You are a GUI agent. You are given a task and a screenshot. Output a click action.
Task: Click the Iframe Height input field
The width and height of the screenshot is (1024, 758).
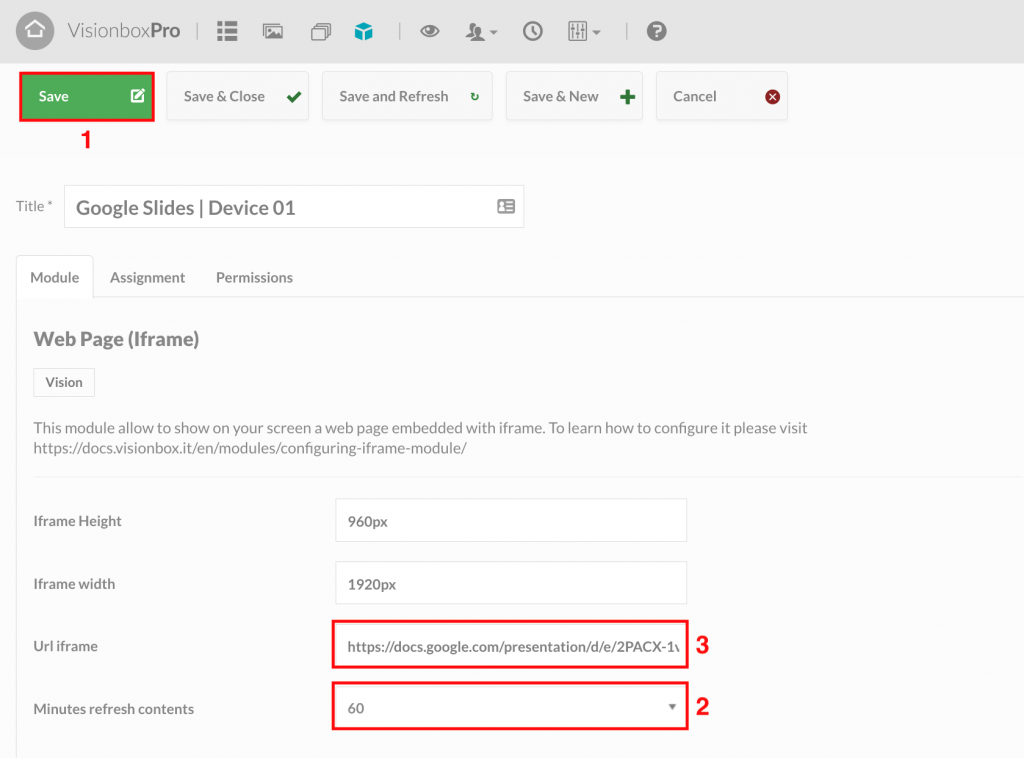[x=511, y=520]
